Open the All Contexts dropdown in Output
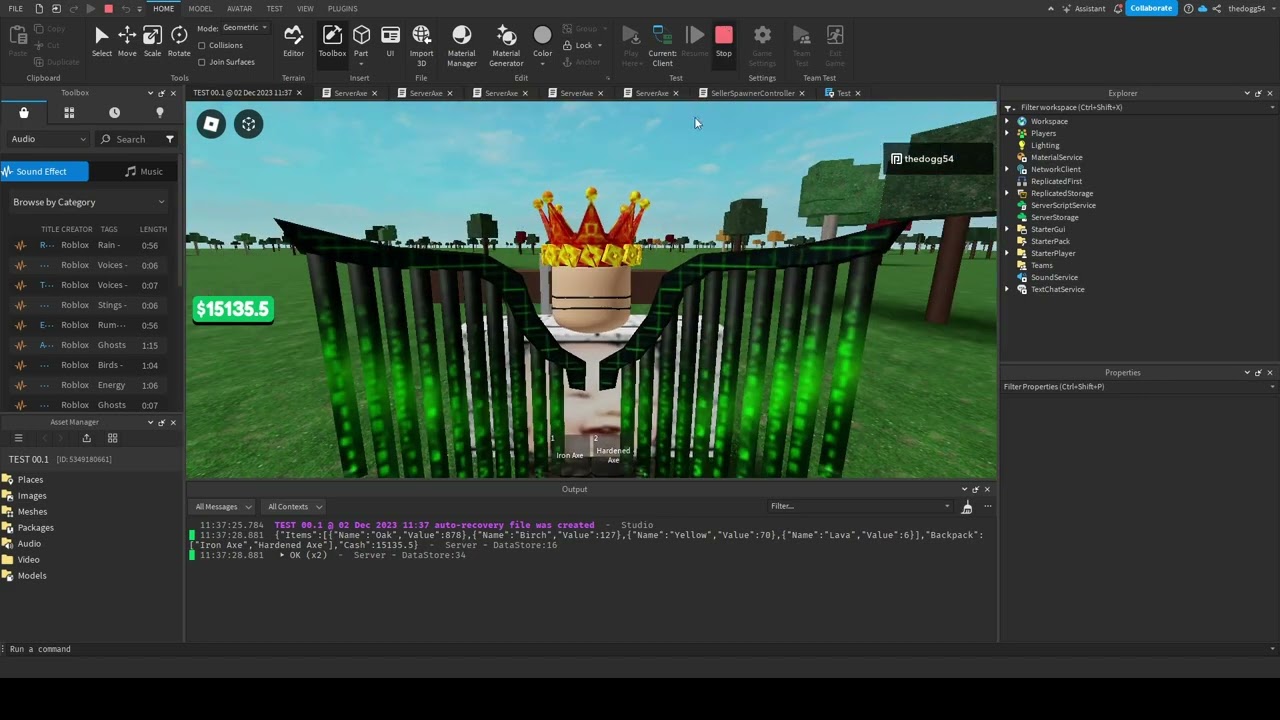 [x=294, y=507]
